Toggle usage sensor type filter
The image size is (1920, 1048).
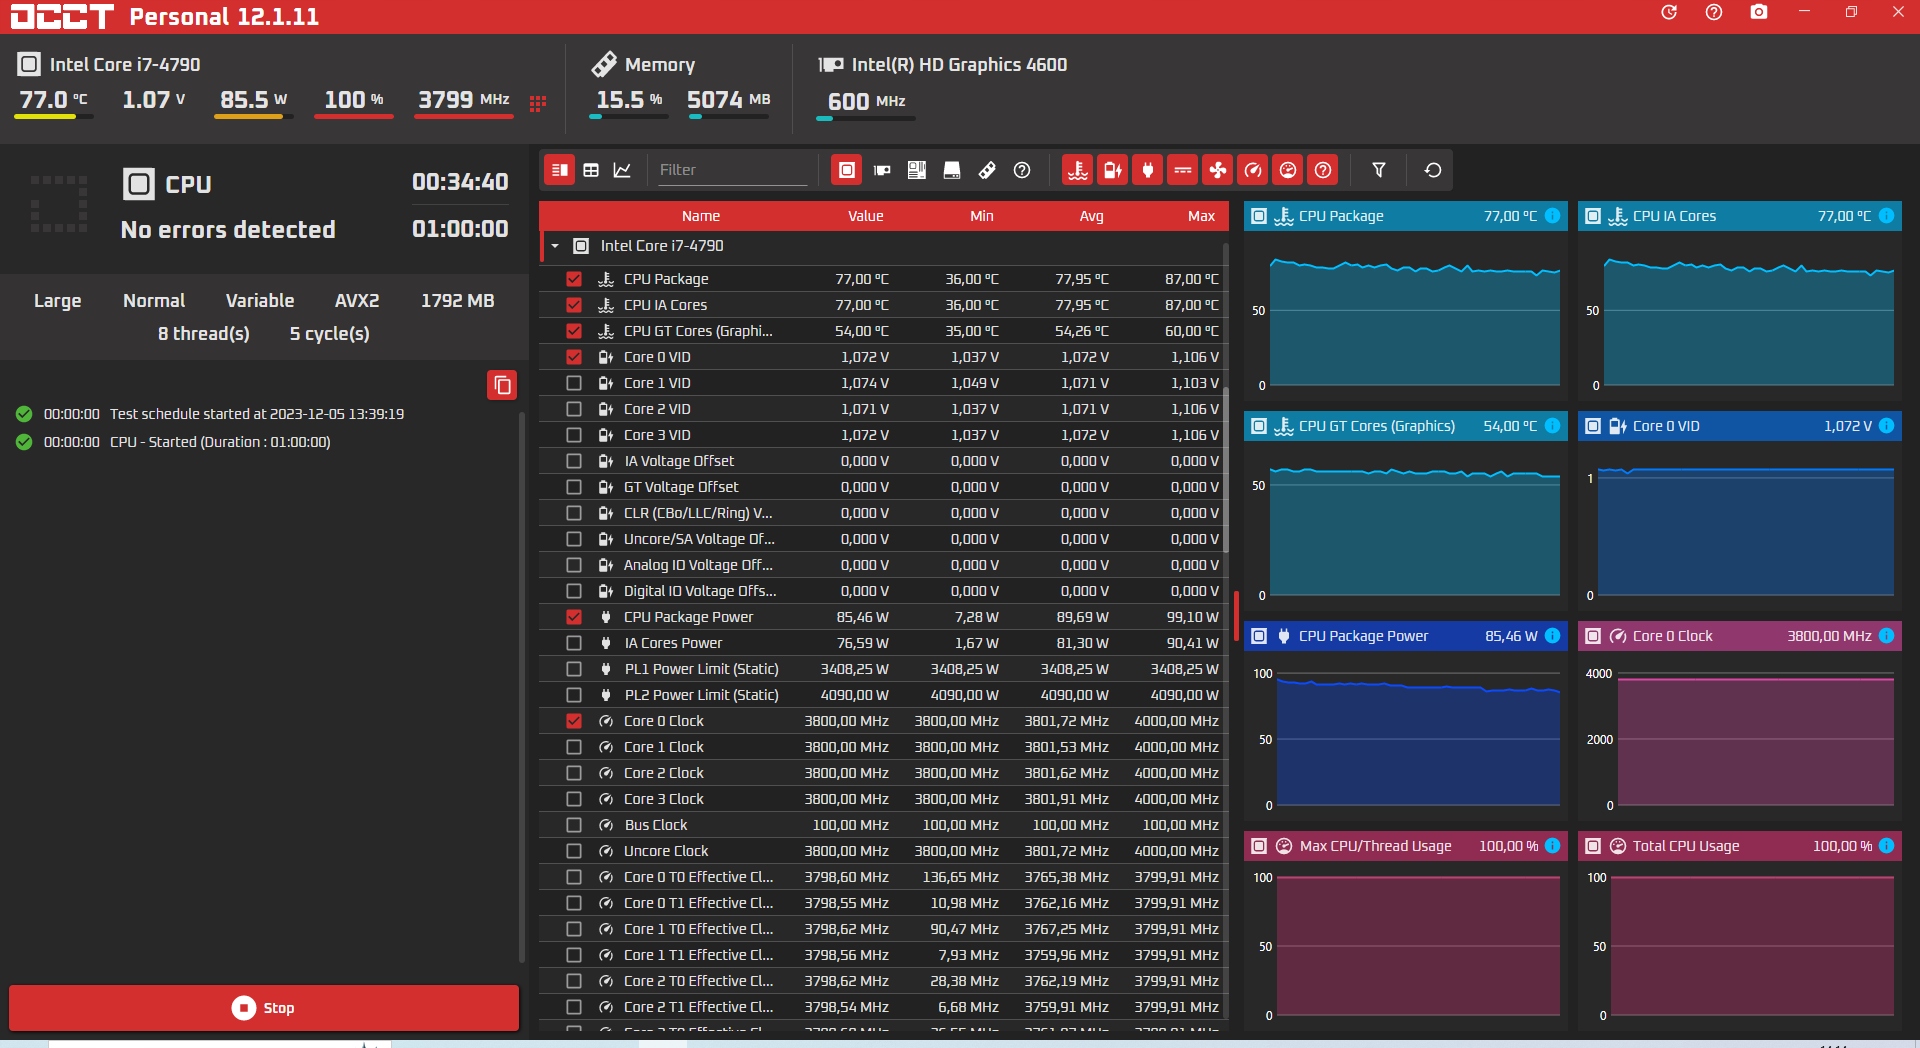point(1288,170)
